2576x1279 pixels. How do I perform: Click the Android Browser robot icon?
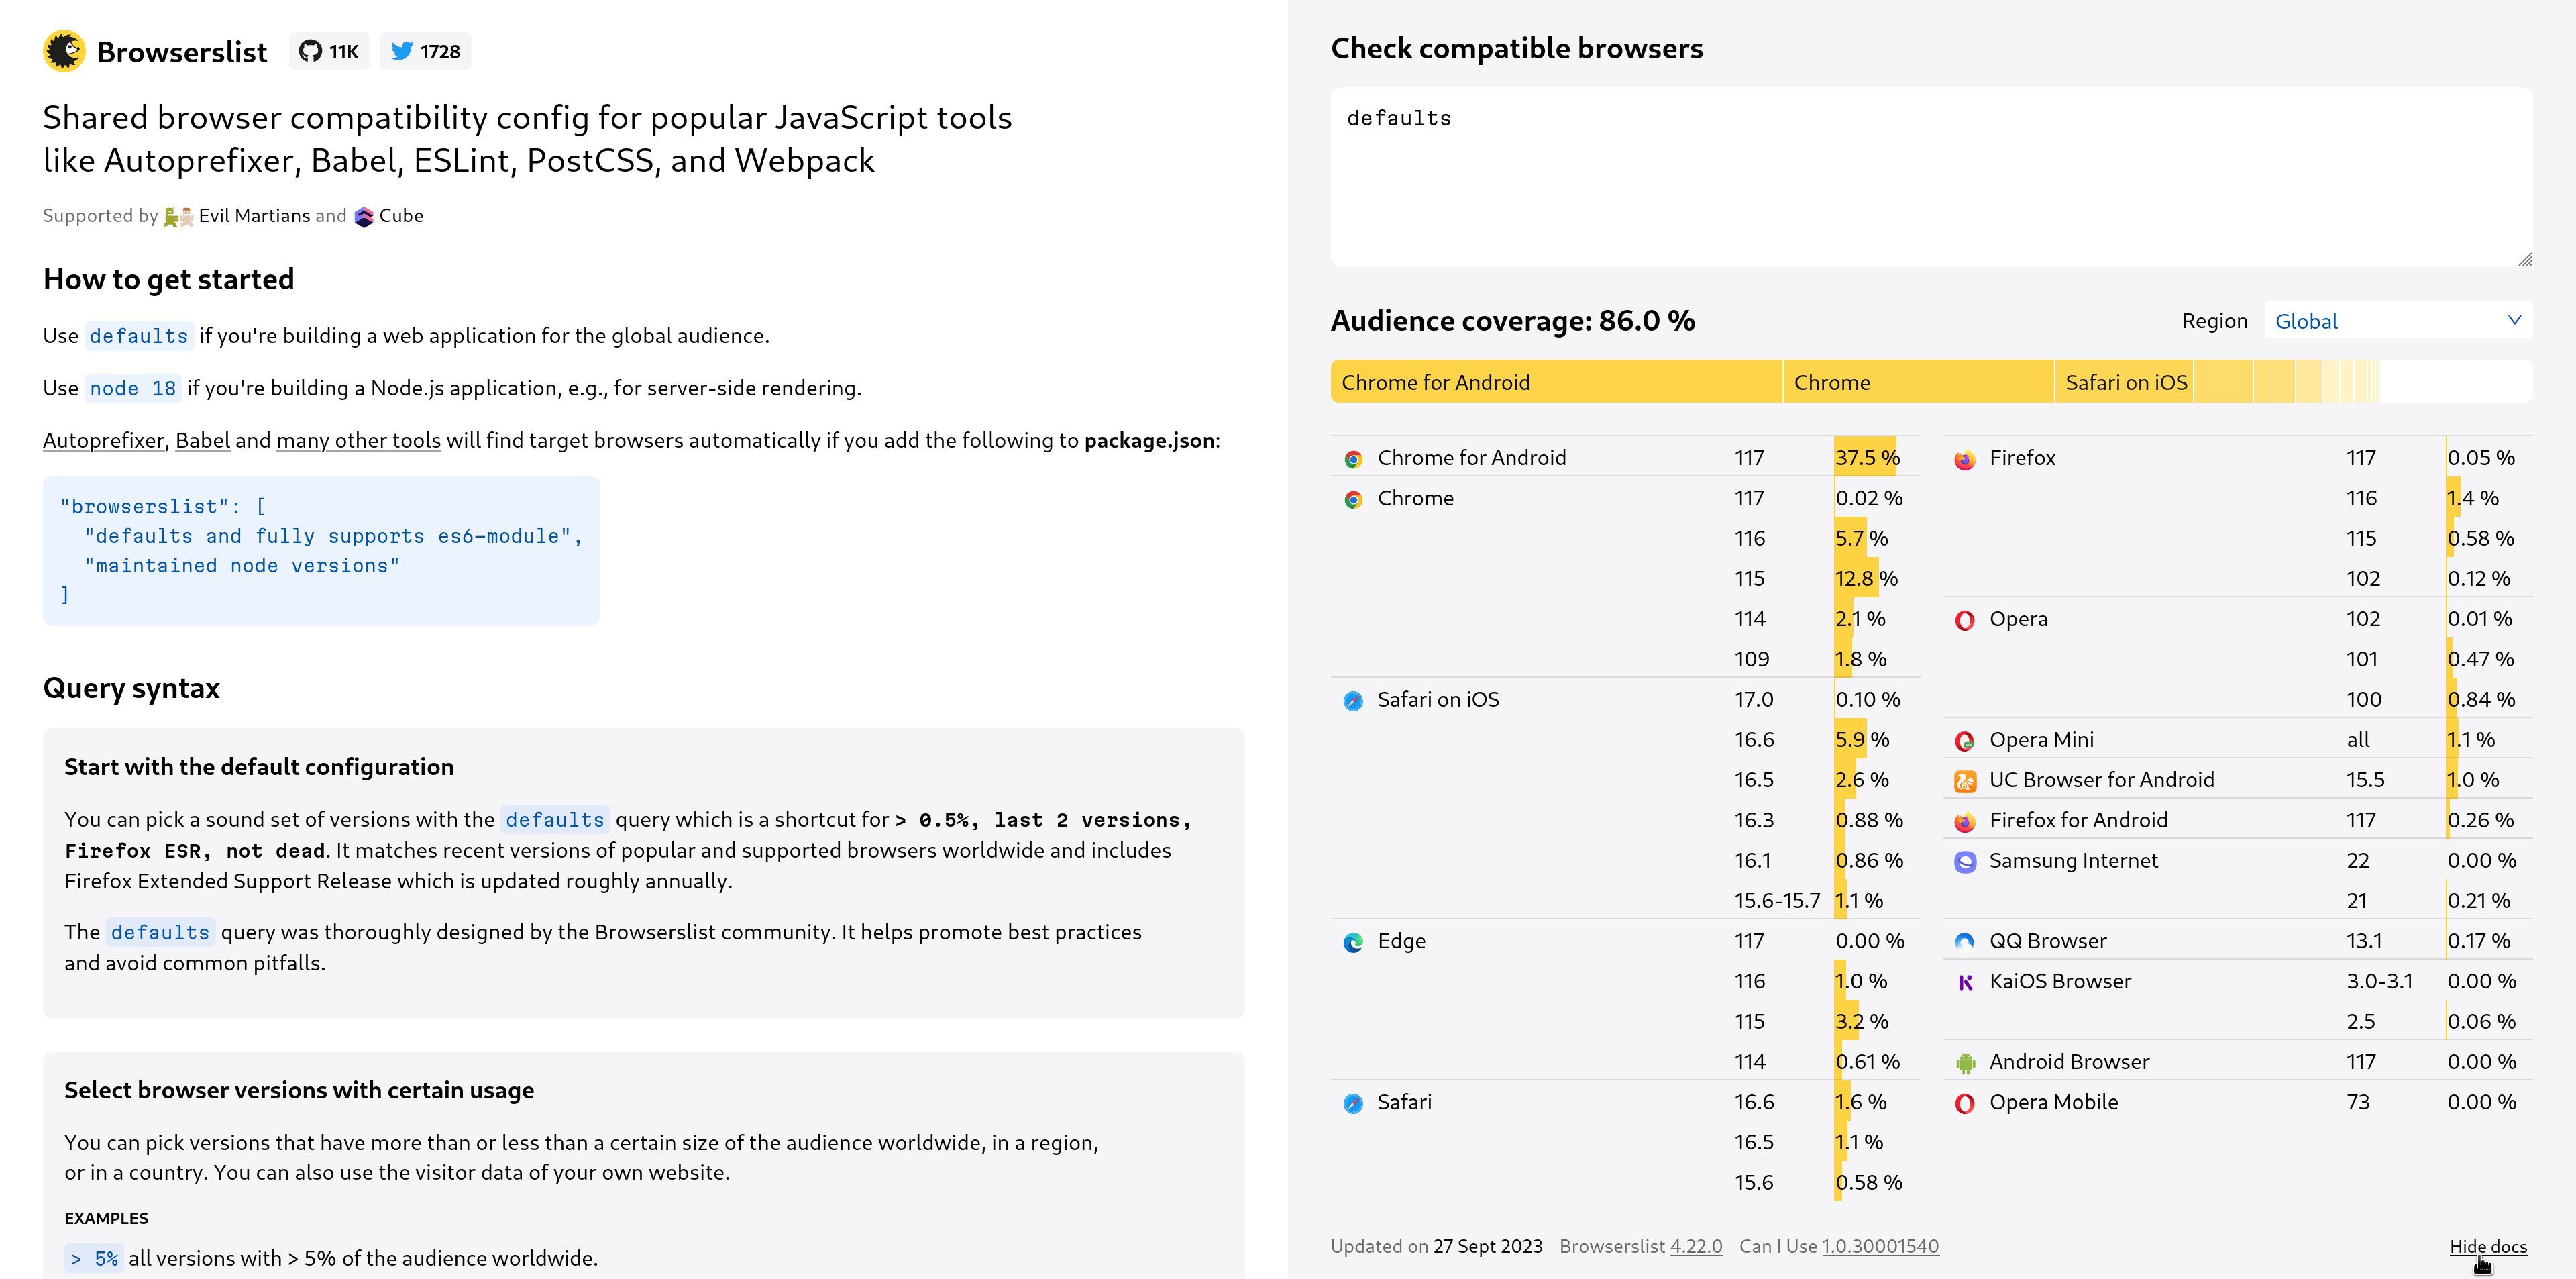point(1964,1063)
